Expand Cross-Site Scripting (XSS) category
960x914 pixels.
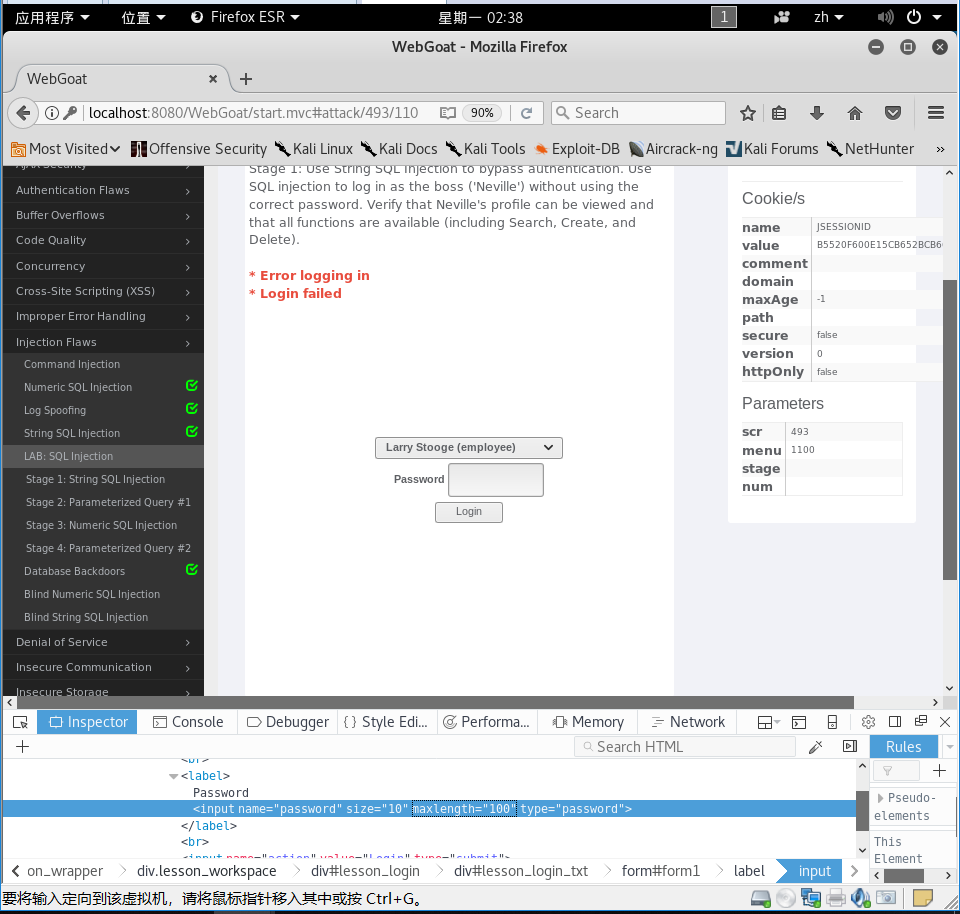(x=103, y=291)
